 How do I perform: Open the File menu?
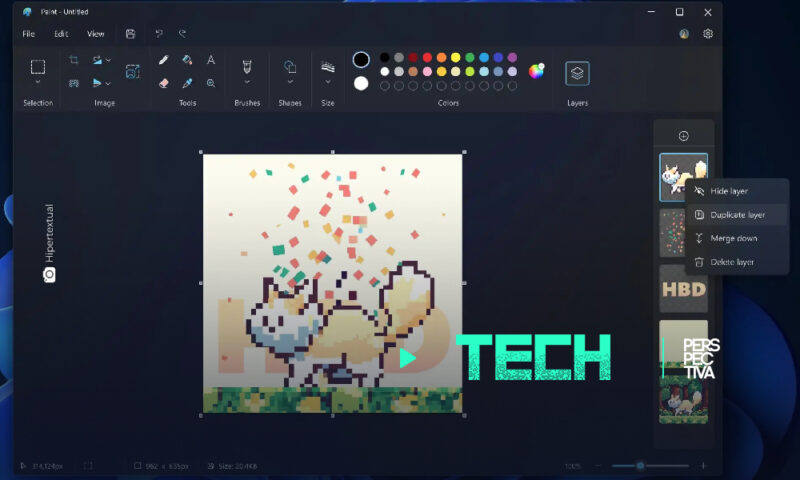click(29, 34)
